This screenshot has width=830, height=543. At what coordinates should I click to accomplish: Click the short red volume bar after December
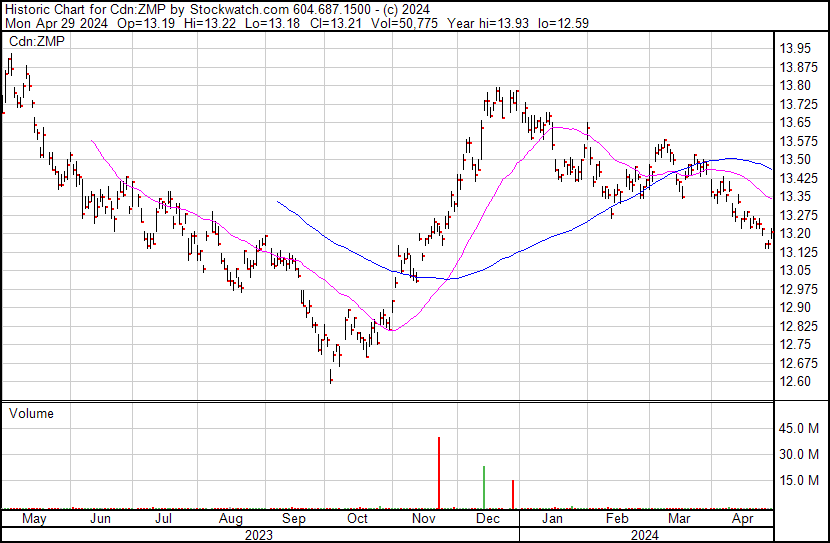(x=513, y=494)
